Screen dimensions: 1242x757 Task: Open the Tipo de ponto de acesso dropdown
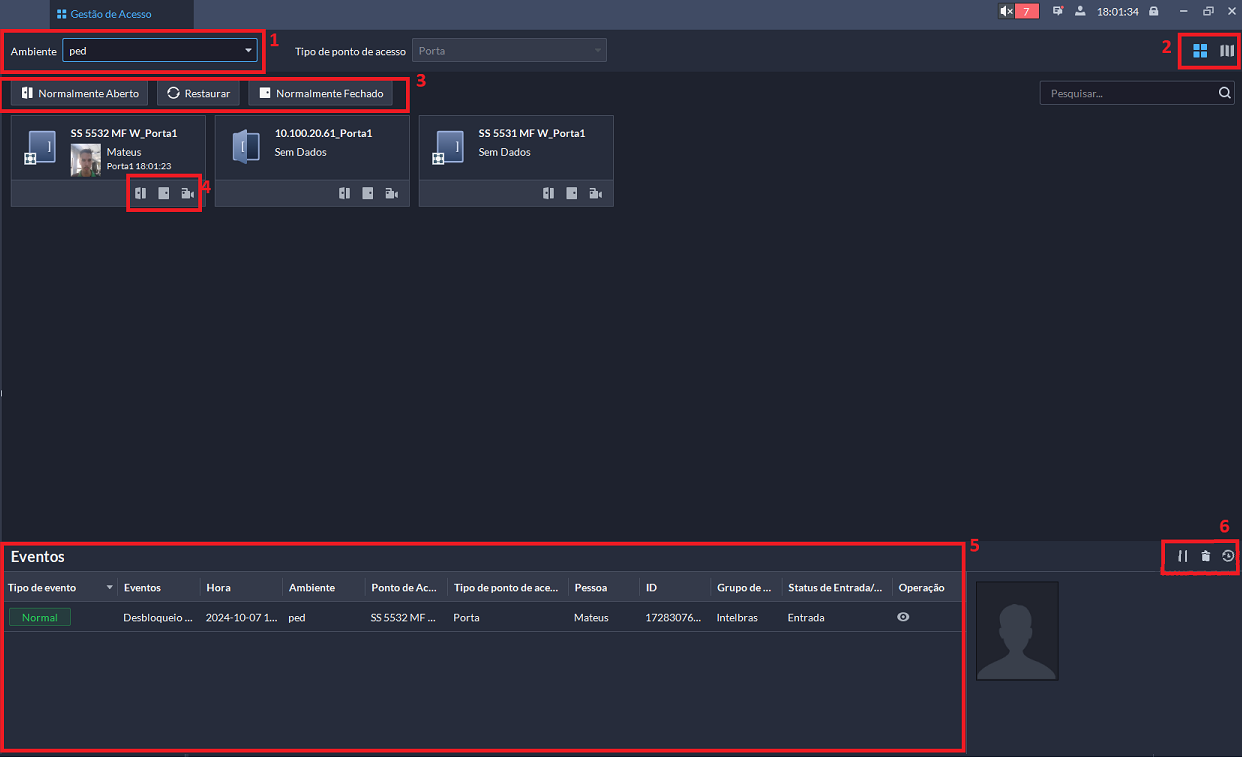click(509, 50)
